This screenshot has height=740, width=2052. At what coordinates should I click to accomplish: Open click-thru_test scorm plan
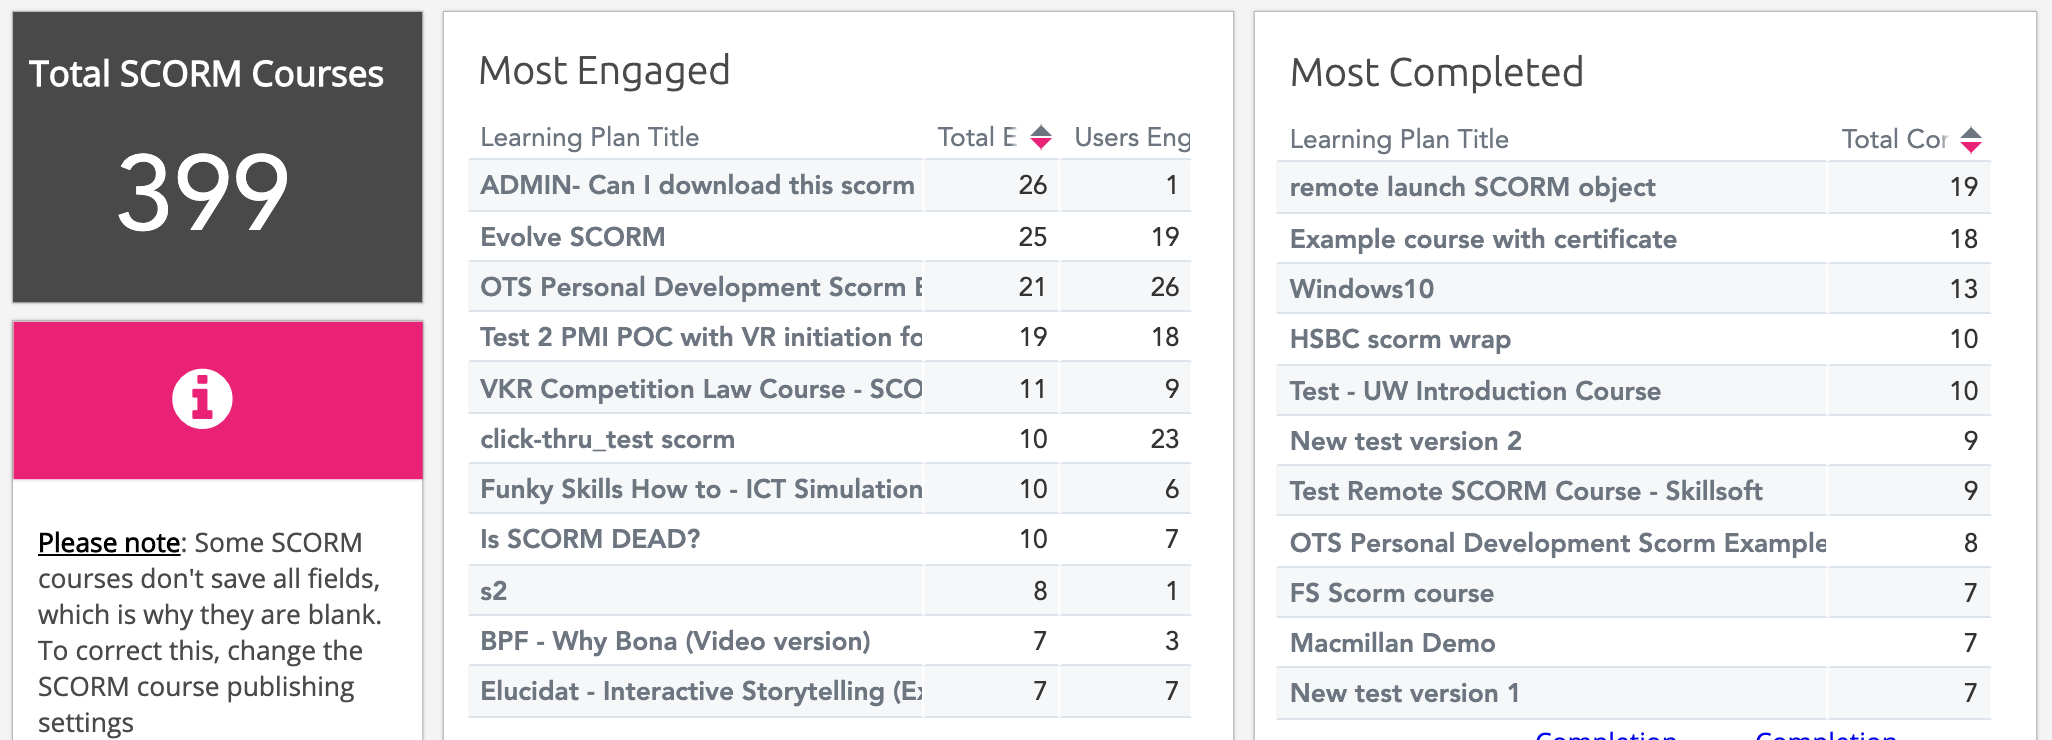(607, 439)
